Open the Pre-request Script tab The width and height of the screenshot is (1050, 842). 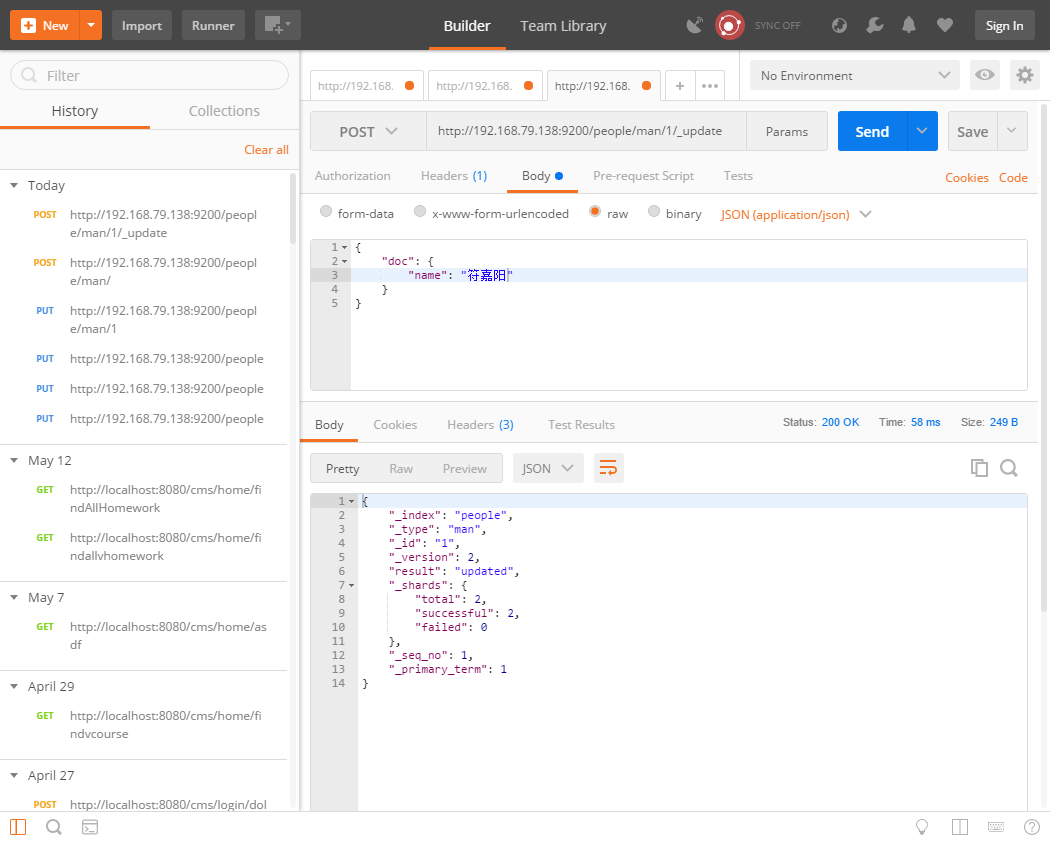tap(643, 176)
